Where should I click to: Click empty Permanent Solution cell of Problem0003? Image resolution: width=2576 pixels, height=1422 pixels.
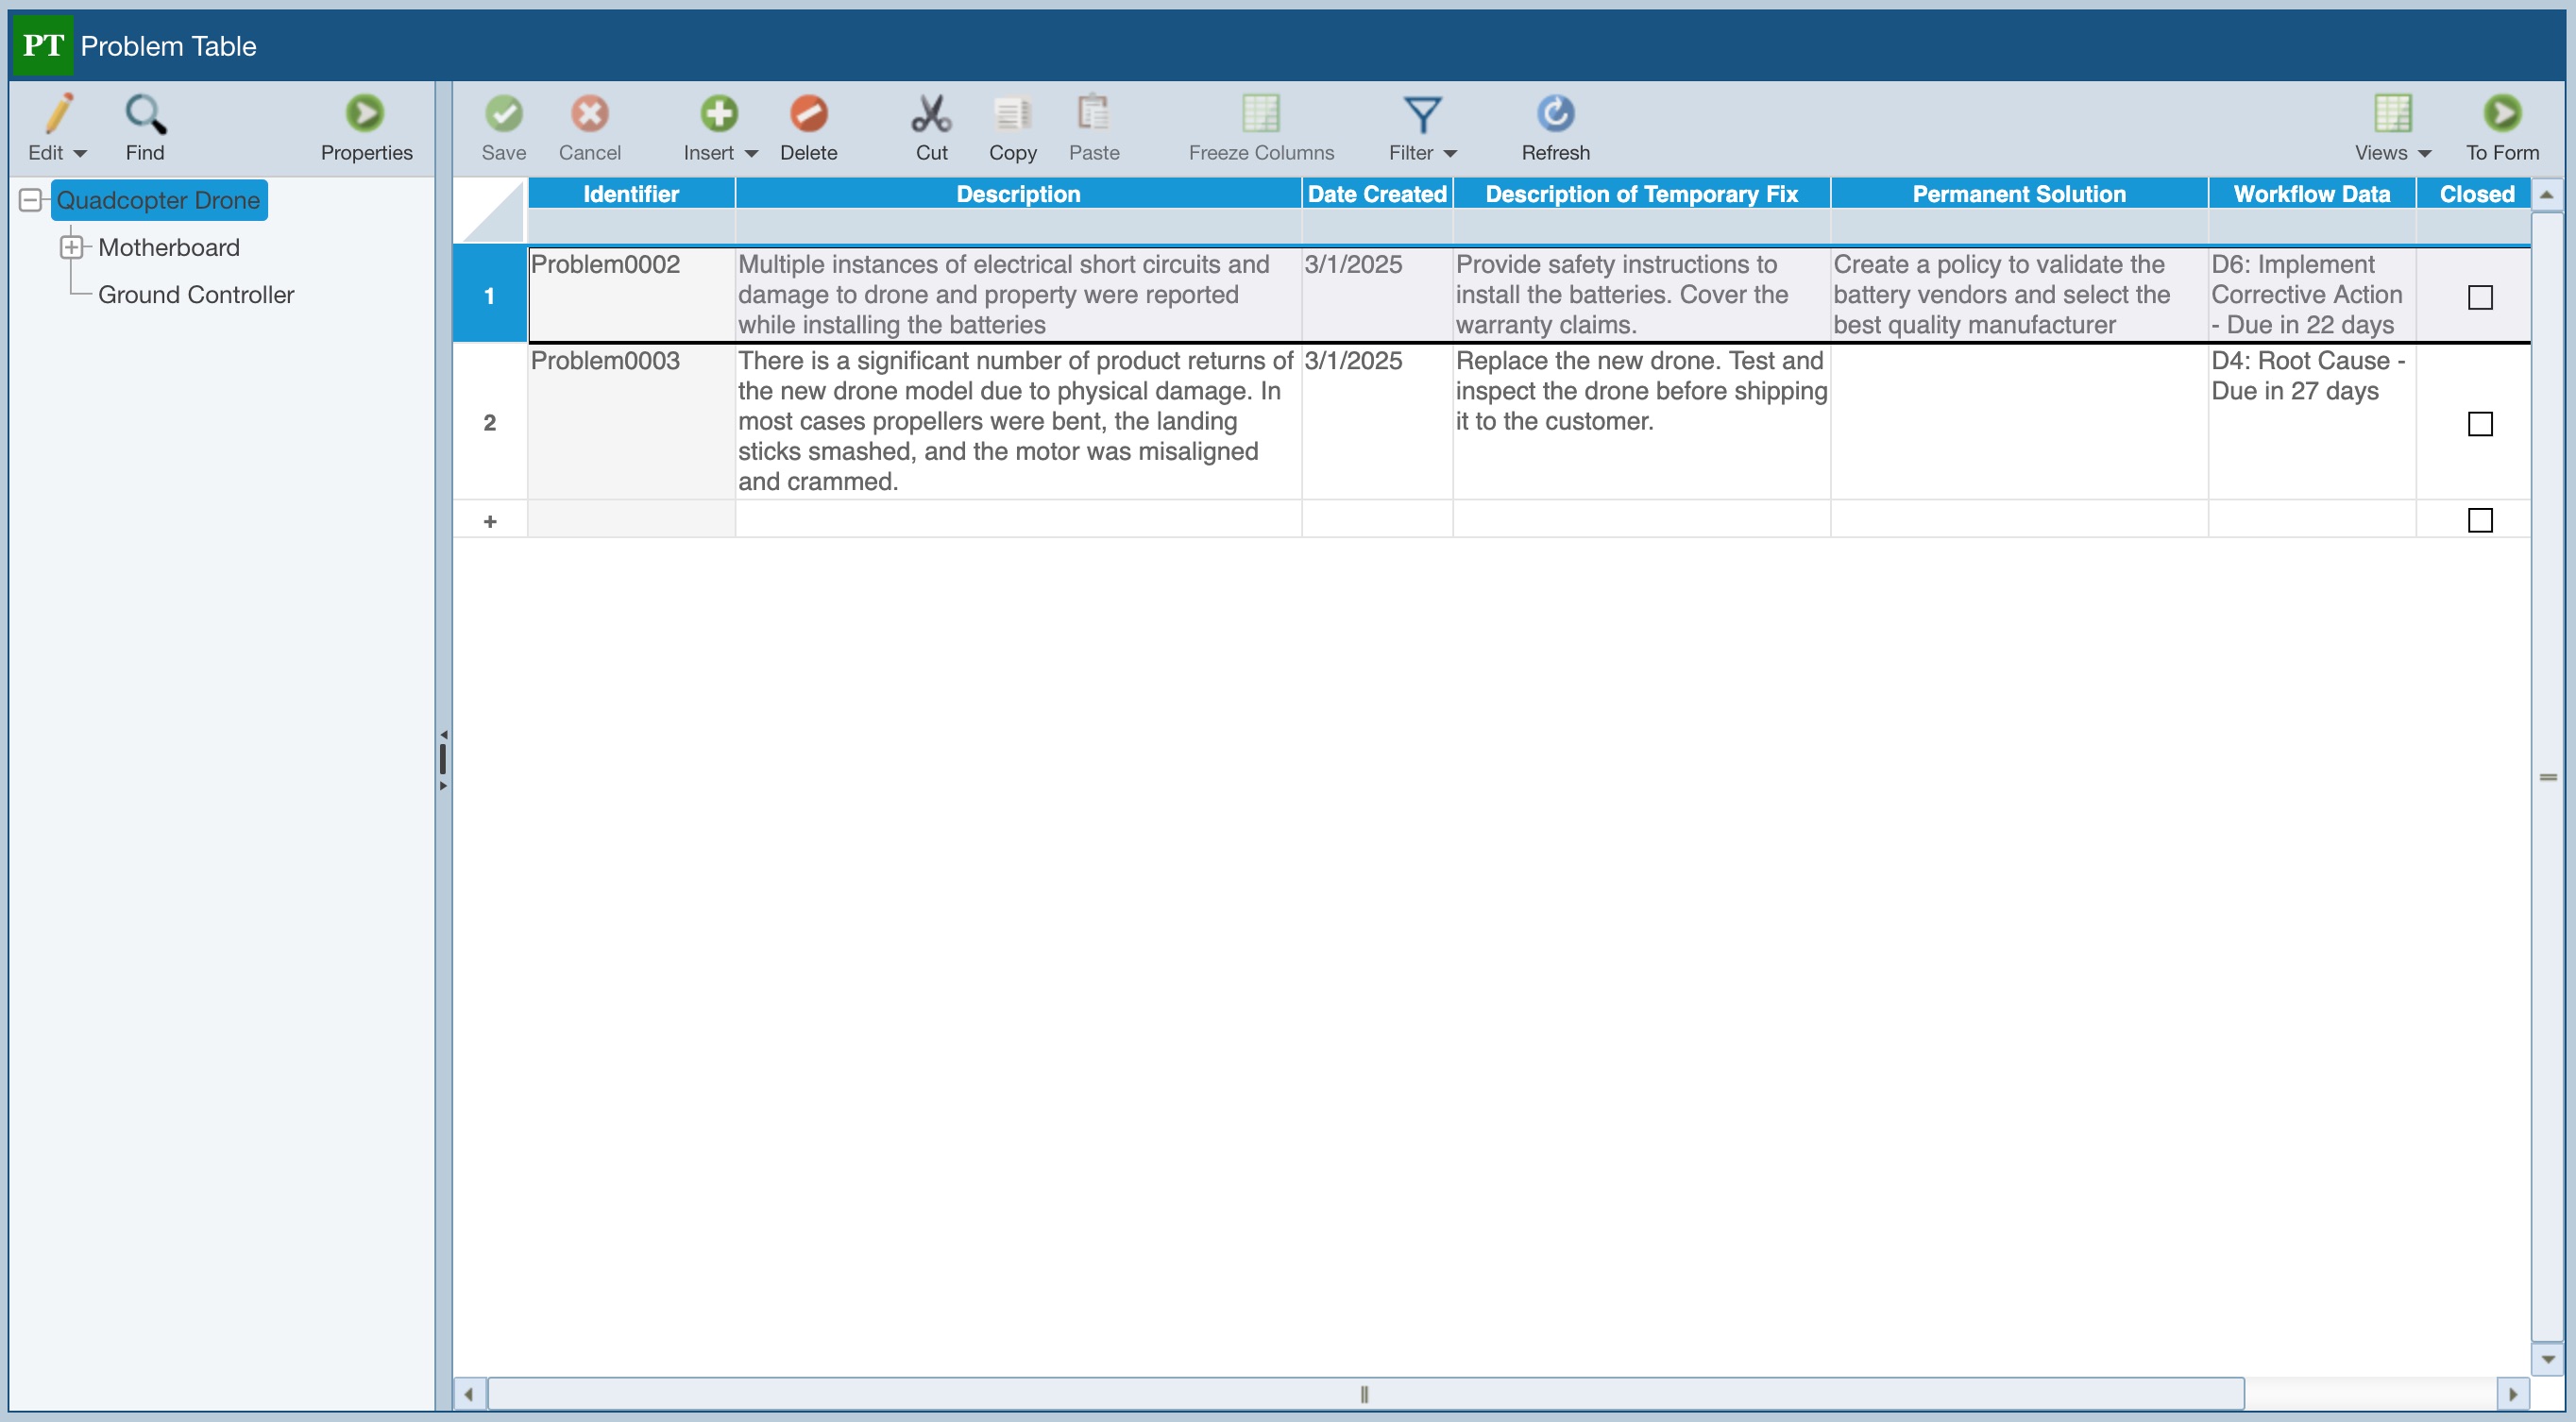click(x=2019, y=421)
